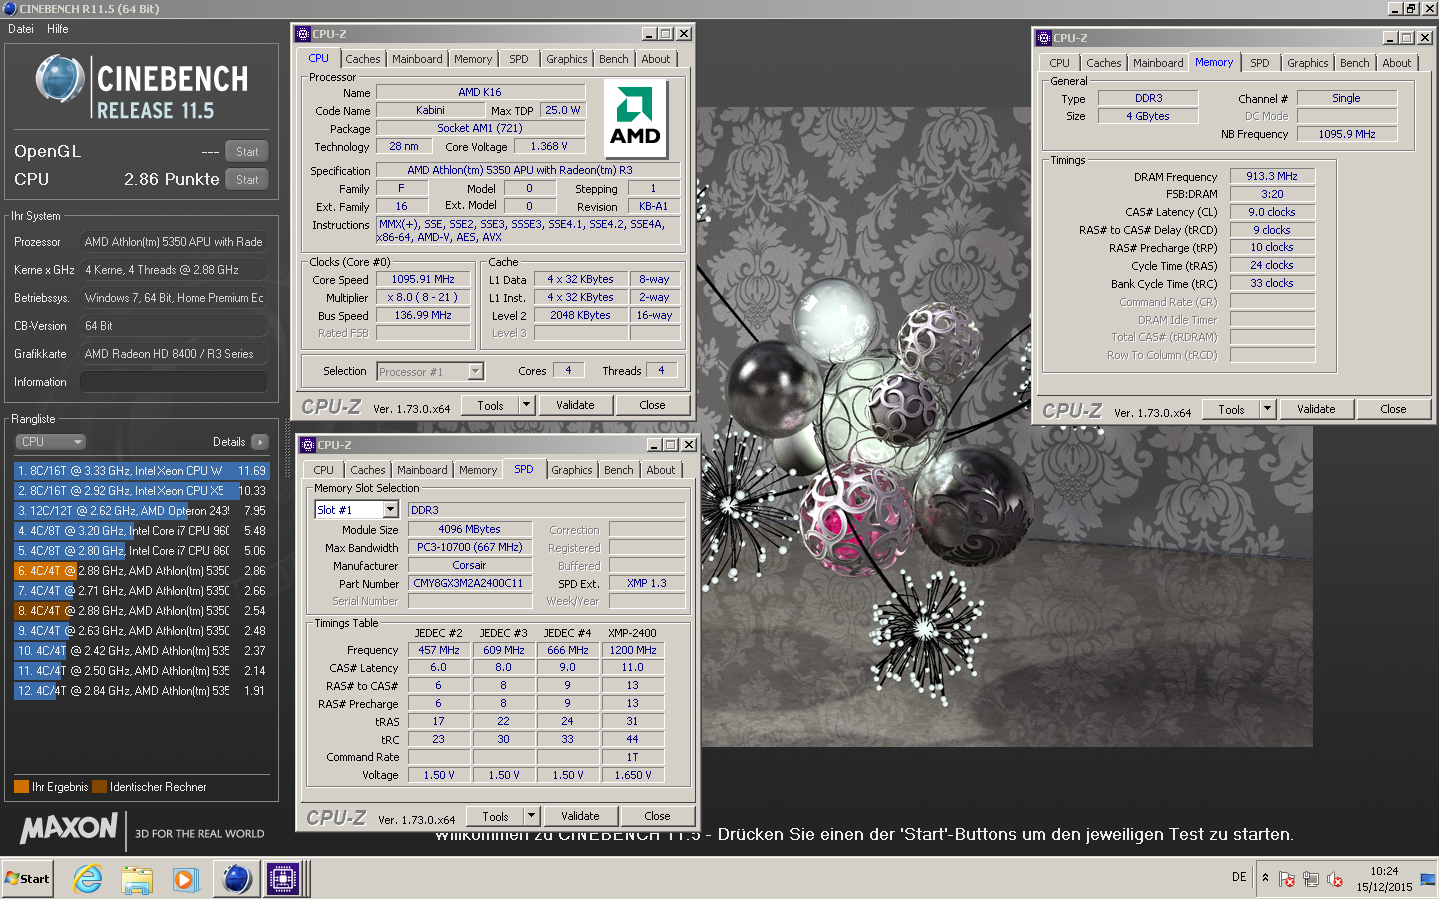Switch to SPD tab in Memory window
Image resolution: width=1439 pixels, height=899 pixels.
pyautogui.click(x=1260, y=63)
